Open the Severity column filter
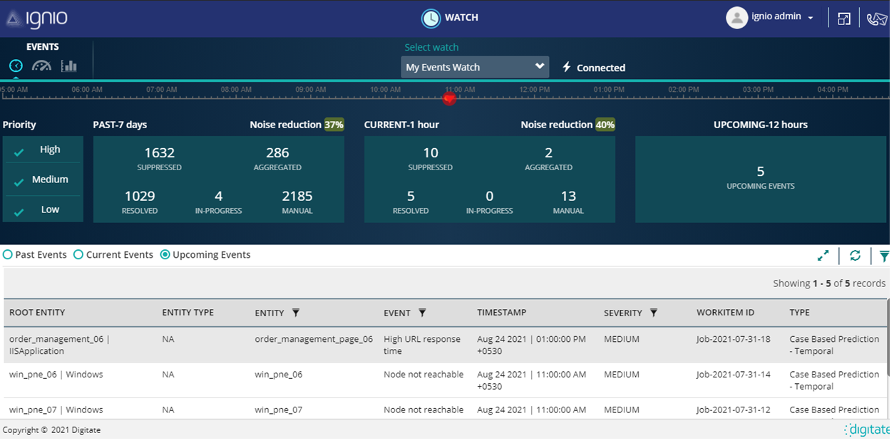 tap(654, 313)
